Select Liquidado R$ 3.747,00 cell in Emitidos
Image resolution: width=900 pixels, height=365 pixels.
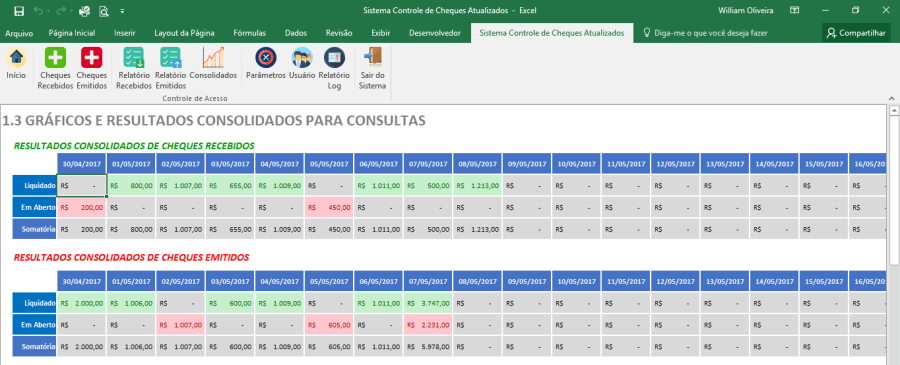click(428, 302)
